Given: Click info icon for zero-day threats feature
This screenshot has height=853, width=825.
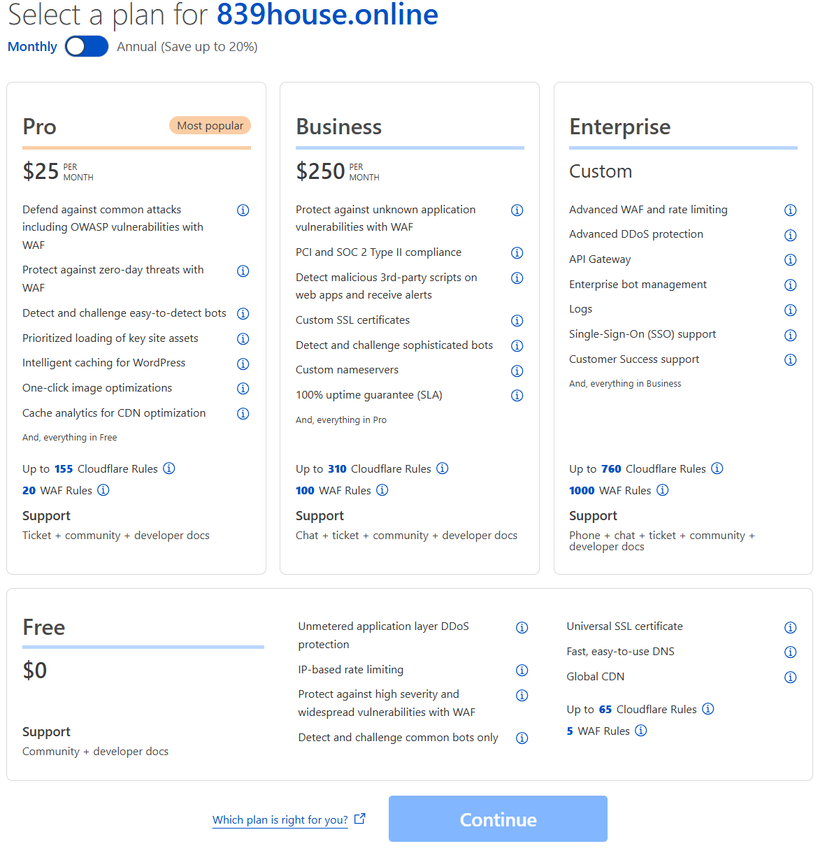Looking at the screenshot, I should pyautogui.click(x=243, y=271).
